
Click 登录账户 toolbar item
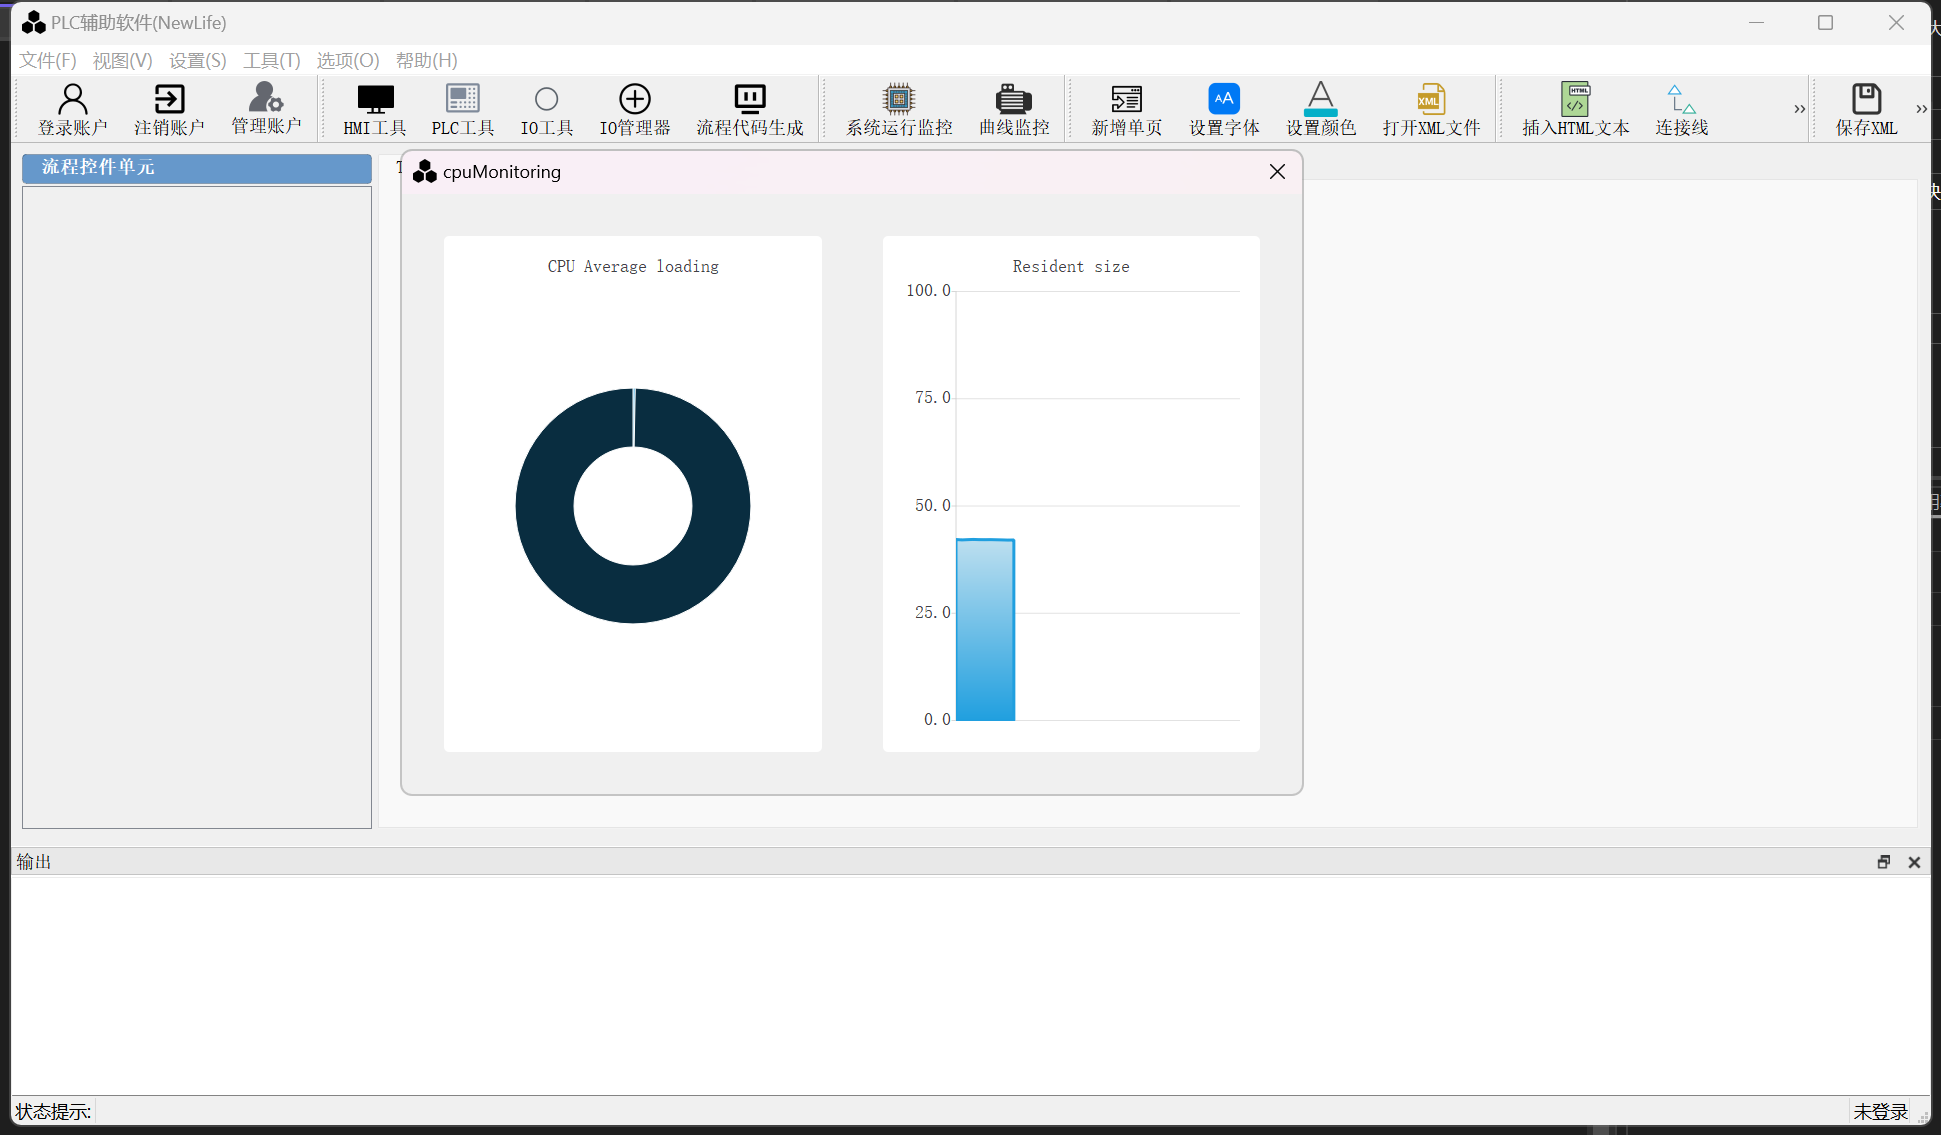(x=69, y=107)
